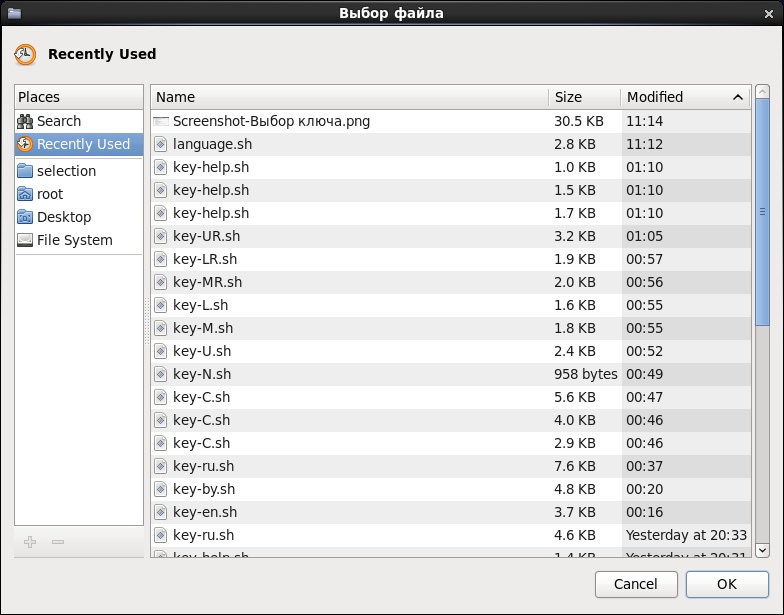Select key-C.sh sized 5.6 KB
Image resolution: width=784 pixels, height=615 pixels.
click(x=451, y=397)
